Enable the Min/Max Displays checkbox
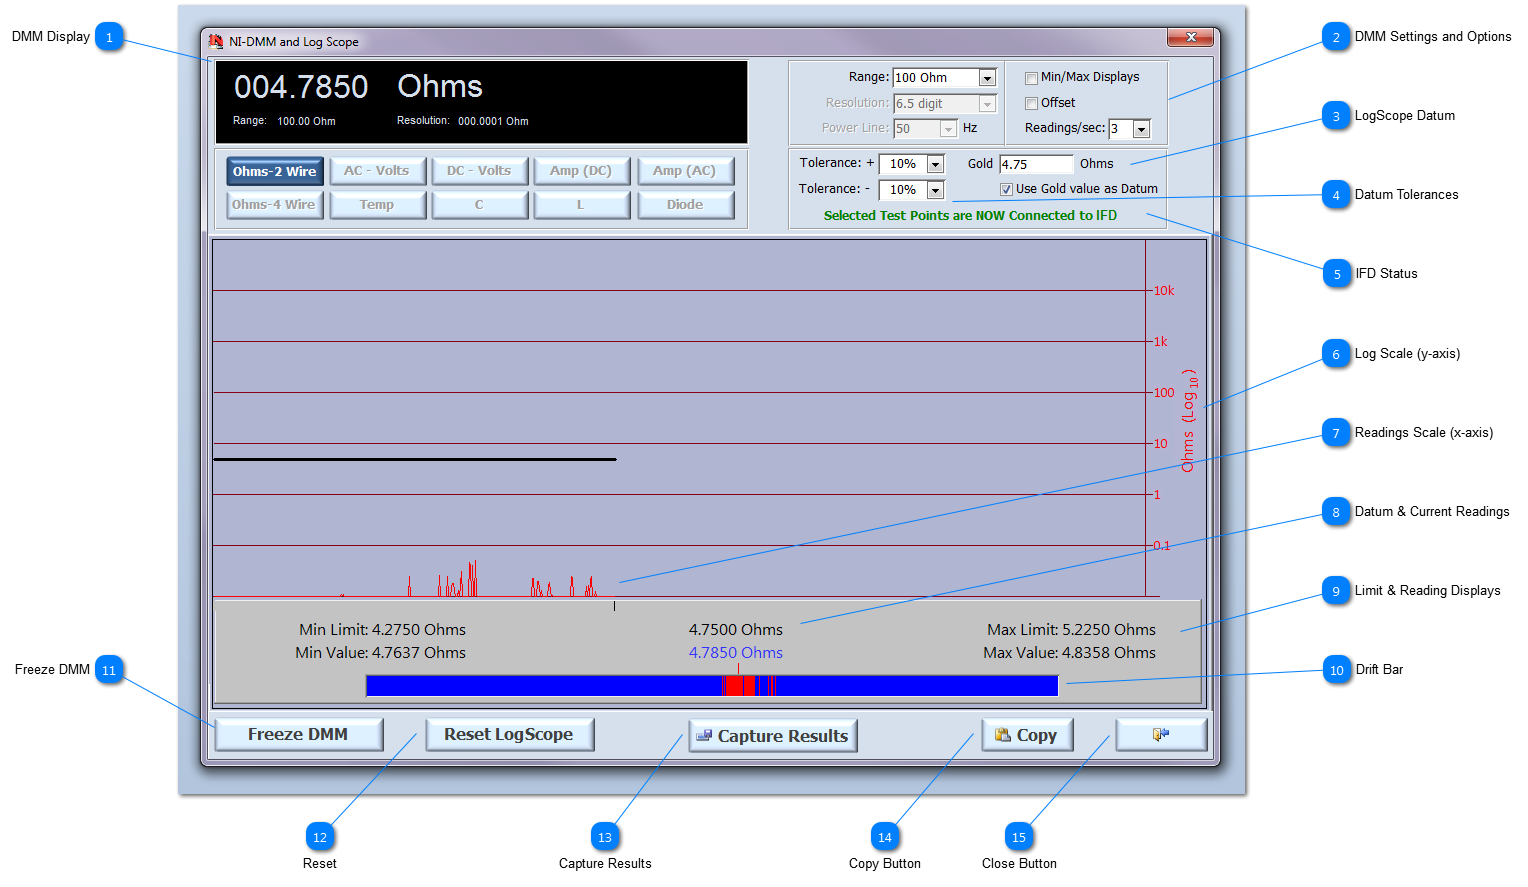Viewport: 1528px width, 887px height. pos(1031,77)
